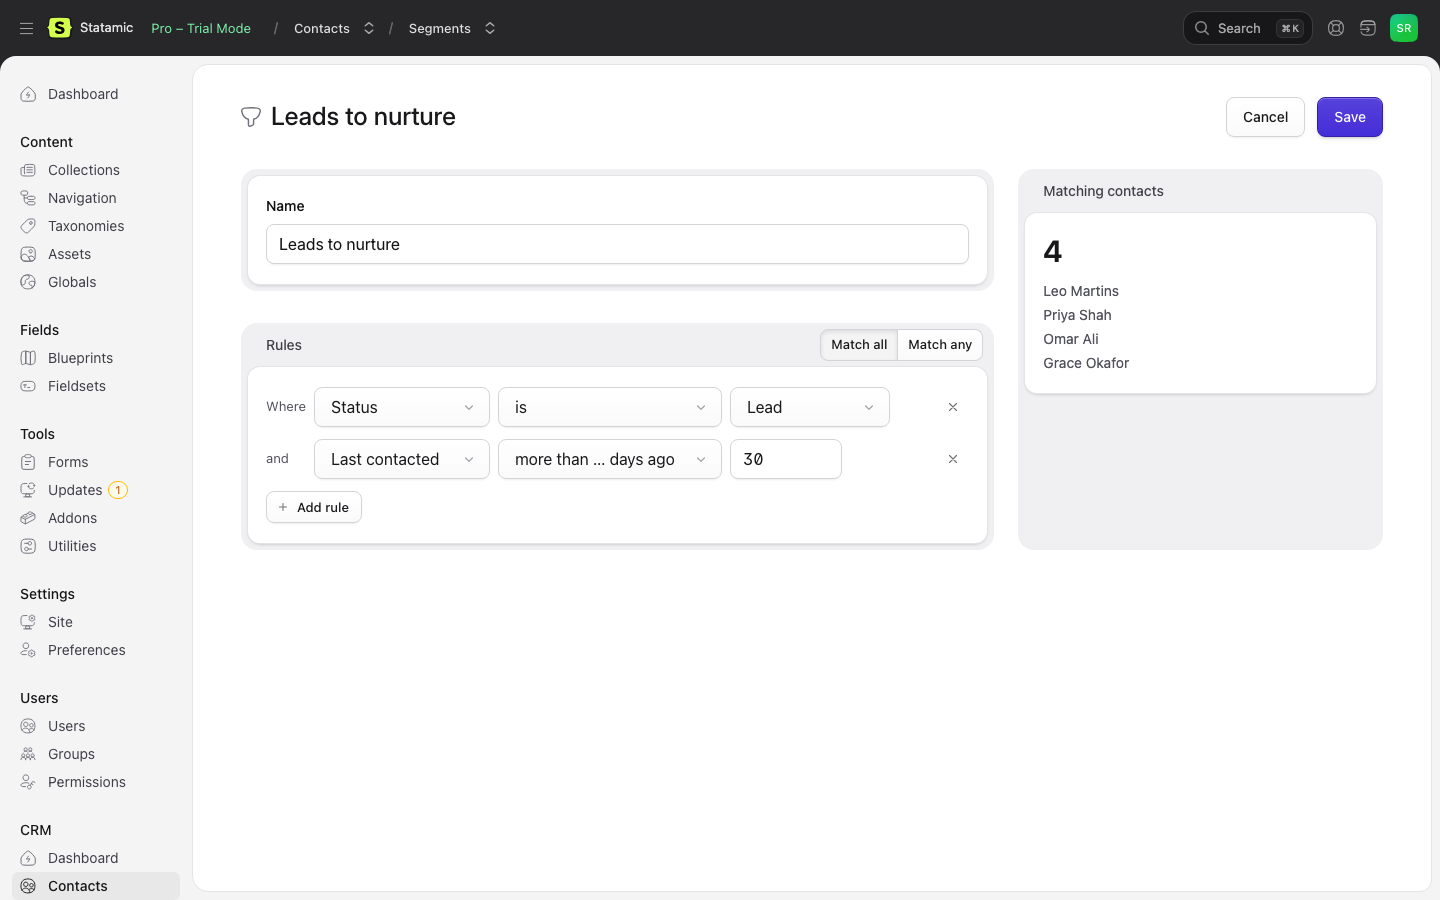Select the Match all toggle
The image size is (1440, 900).
pos(859,345)
